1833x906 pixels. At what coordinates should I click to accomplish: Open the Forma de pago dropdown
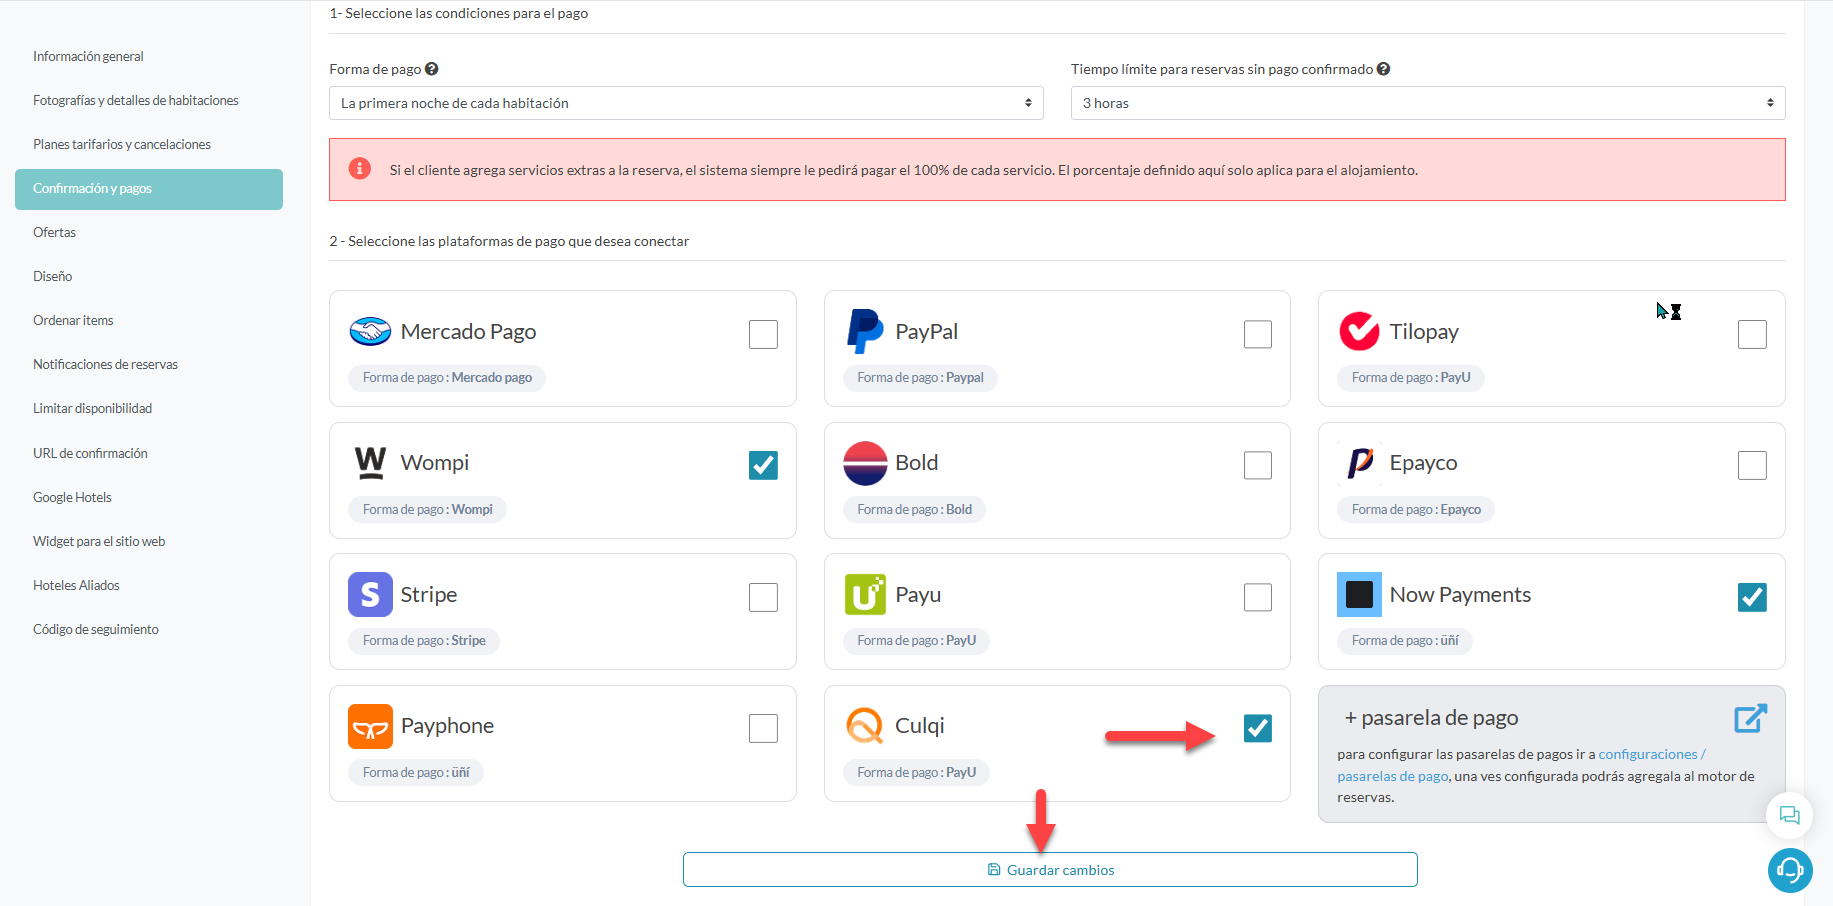686,103
